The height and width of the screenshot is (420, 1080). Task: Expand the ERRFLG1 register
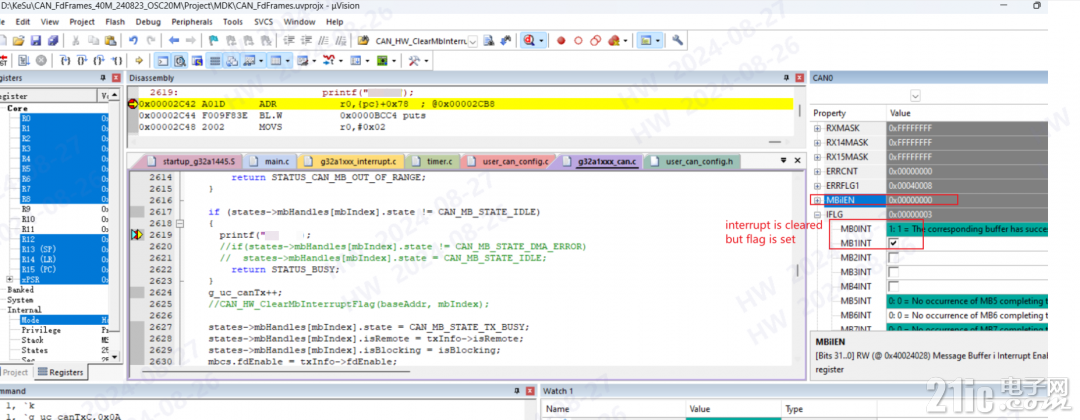(x=818, y=185)
